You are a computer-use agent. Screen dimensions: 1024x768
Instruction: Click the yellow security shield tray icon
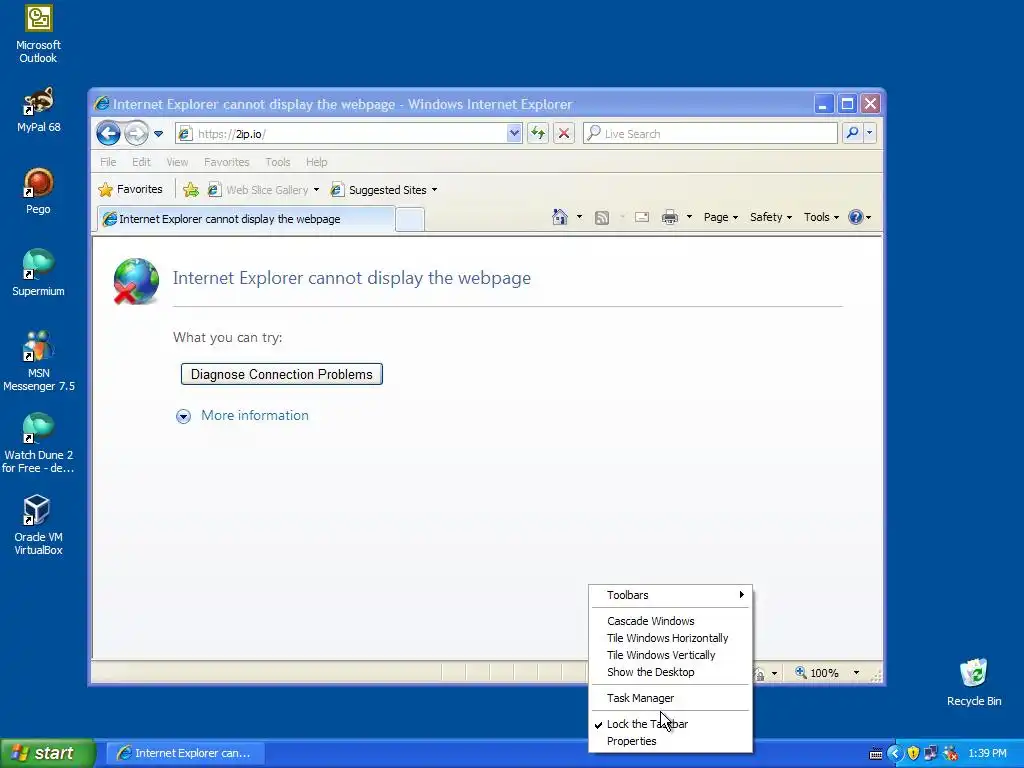click(x=913, y=754)
